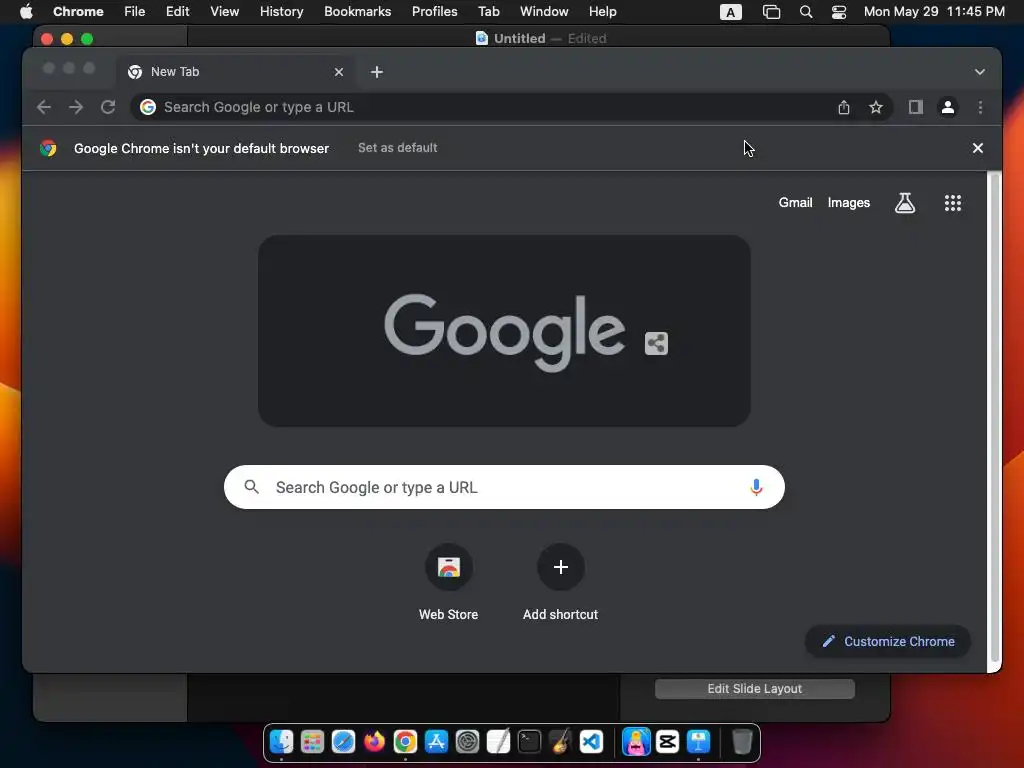Image resolution: width=1024 pixels, height=768 pixels.
Task: Open the Tab menu
Action: (x=488, y=12)
